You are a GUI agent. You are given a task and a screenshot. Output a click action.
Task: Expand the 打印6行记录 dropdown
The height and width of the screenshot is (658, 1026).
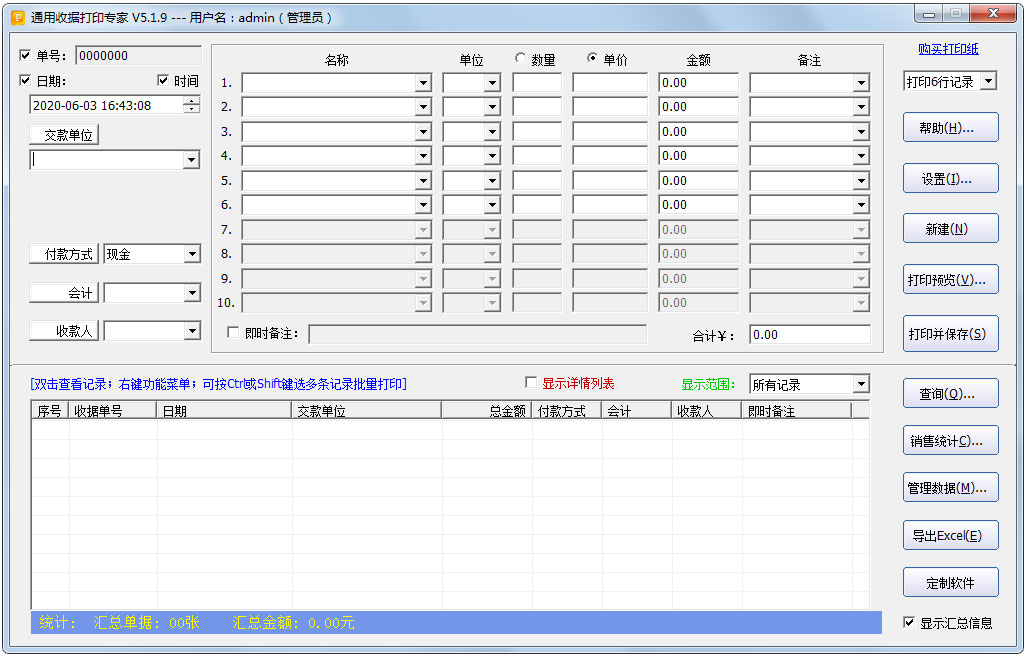point(988,82)
